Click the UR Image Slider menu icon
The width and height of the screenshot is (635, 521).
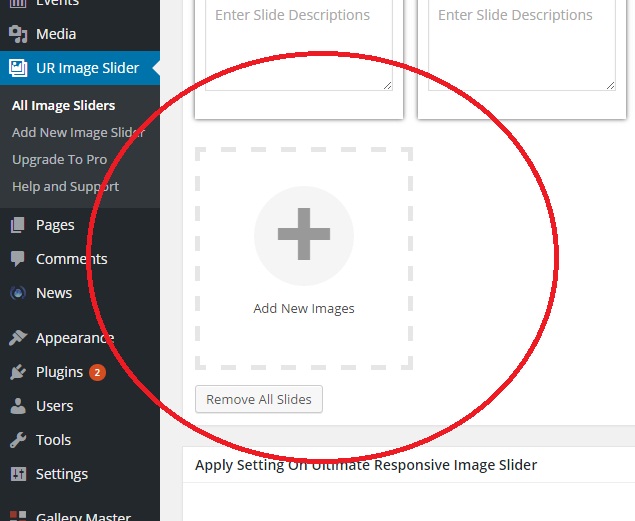[x=18, y=68]
